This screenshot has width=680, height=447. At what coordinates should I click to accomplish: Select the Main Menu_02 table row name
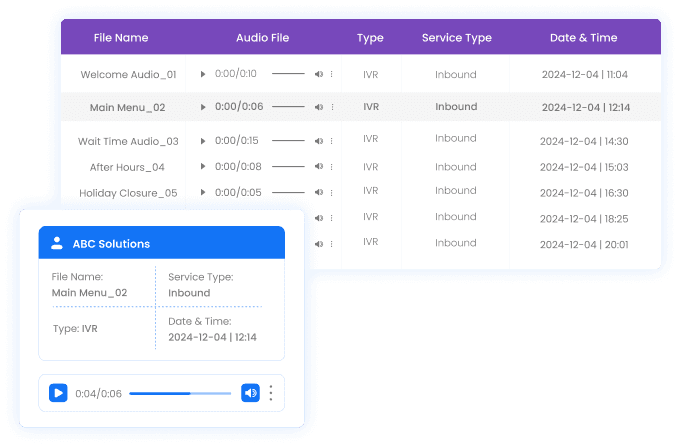coord(128,108)
